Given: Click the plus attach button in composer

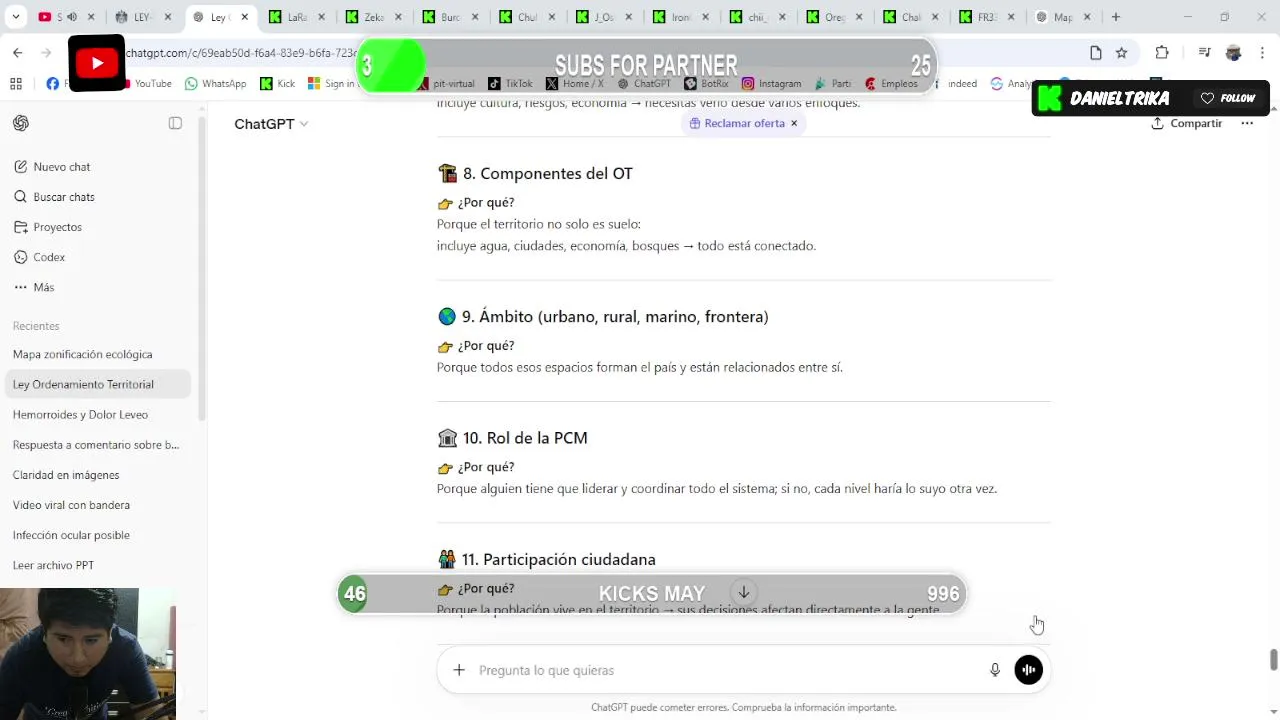Looking at the screenshot, I should click(x=459, y=670).
